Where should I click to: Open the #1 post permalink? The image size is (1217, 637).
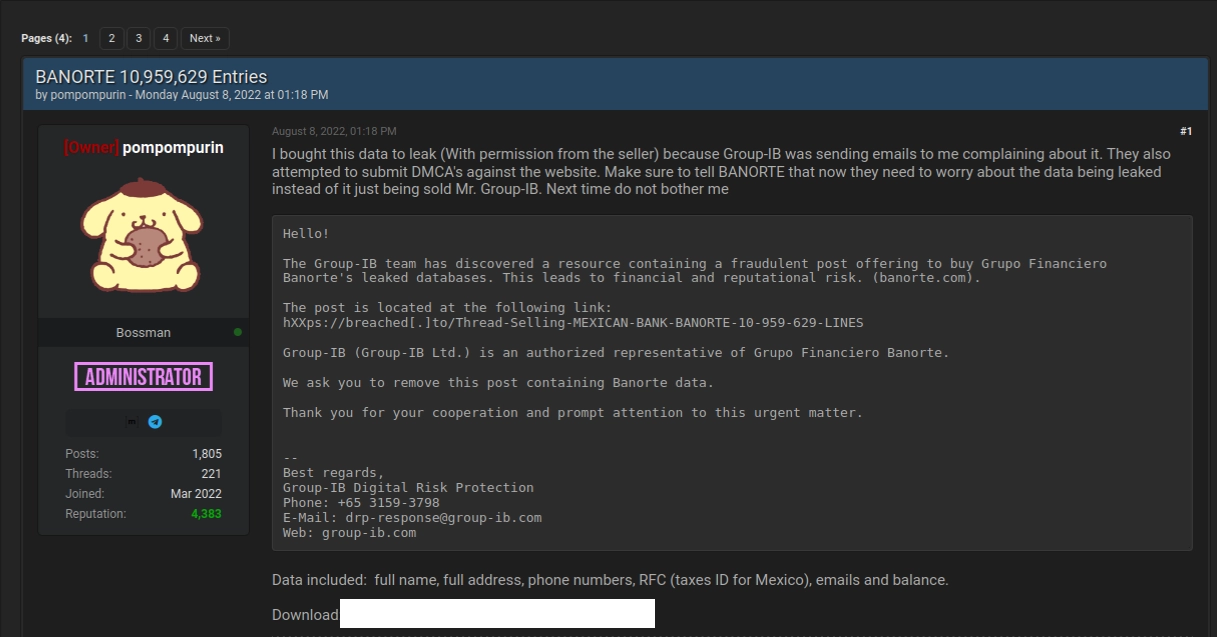point(1186,131)
